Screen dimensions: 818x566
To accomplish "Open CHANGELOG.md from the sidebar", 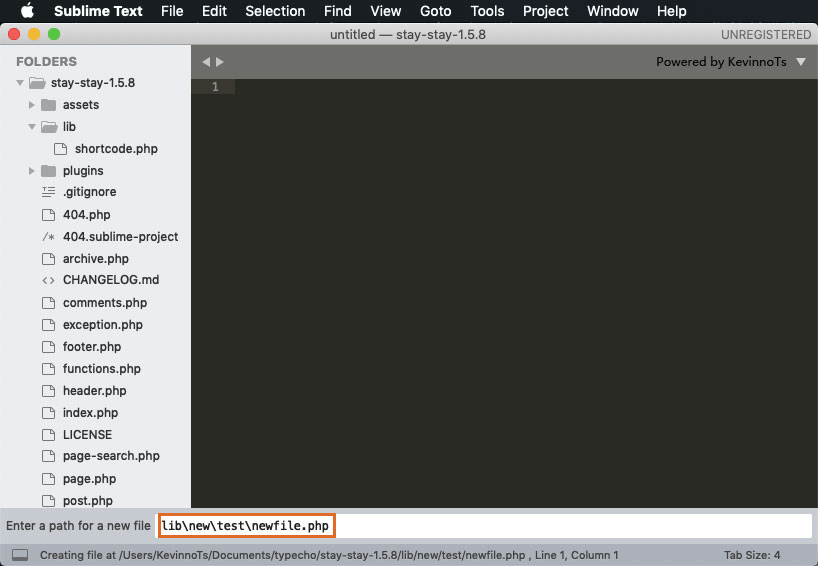I will [111, 280].
